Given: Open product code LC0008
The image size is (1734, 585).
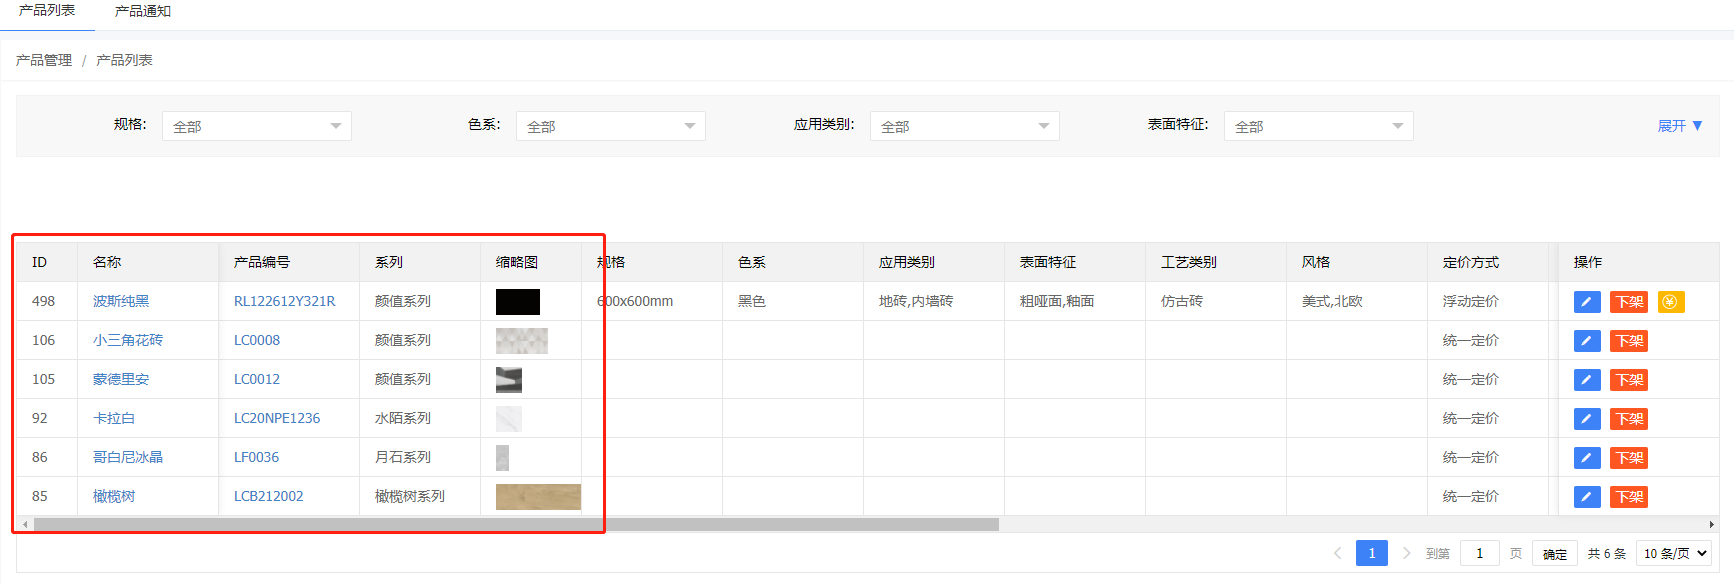Looking at the screenshot, I should 257,340.
